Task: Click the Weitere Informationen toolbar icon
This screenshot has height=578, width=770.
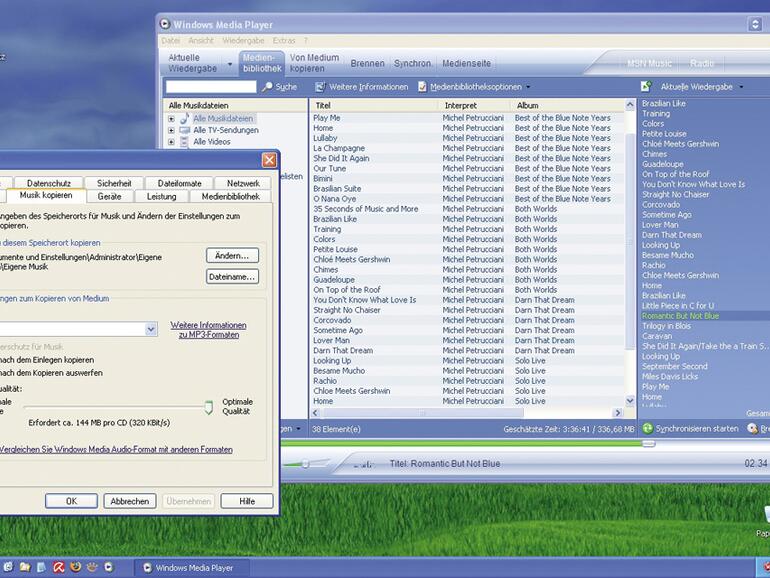Action: coord(320,87)
